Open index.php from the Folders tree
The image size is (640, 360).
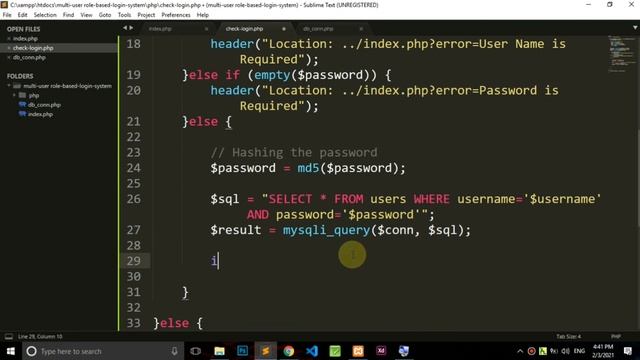point(40,114)
